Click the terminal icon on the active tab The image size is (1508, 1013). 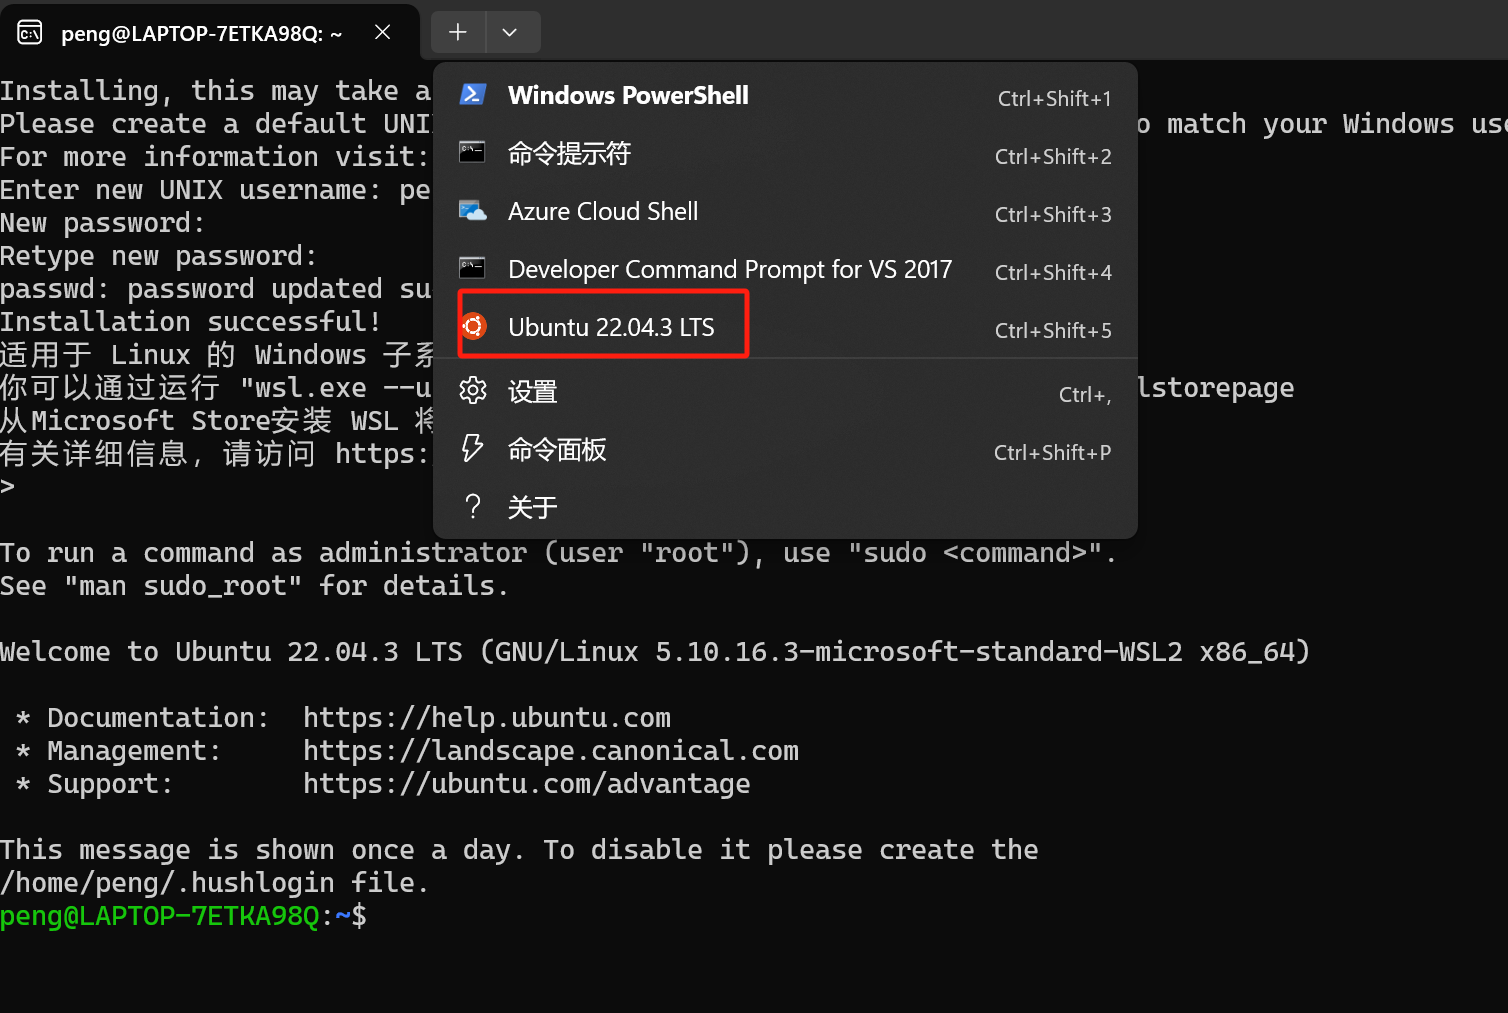[29, 31]
